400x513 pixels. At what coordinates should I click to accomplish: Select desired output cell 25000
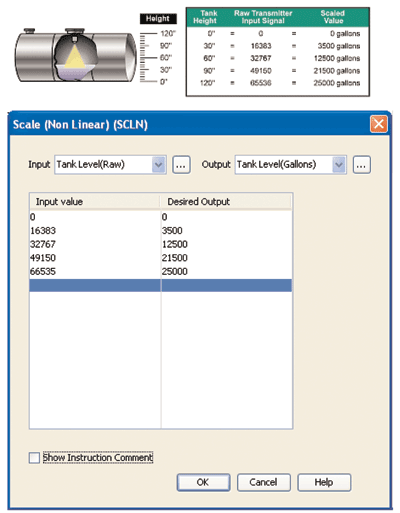click(x=226, y=272)
